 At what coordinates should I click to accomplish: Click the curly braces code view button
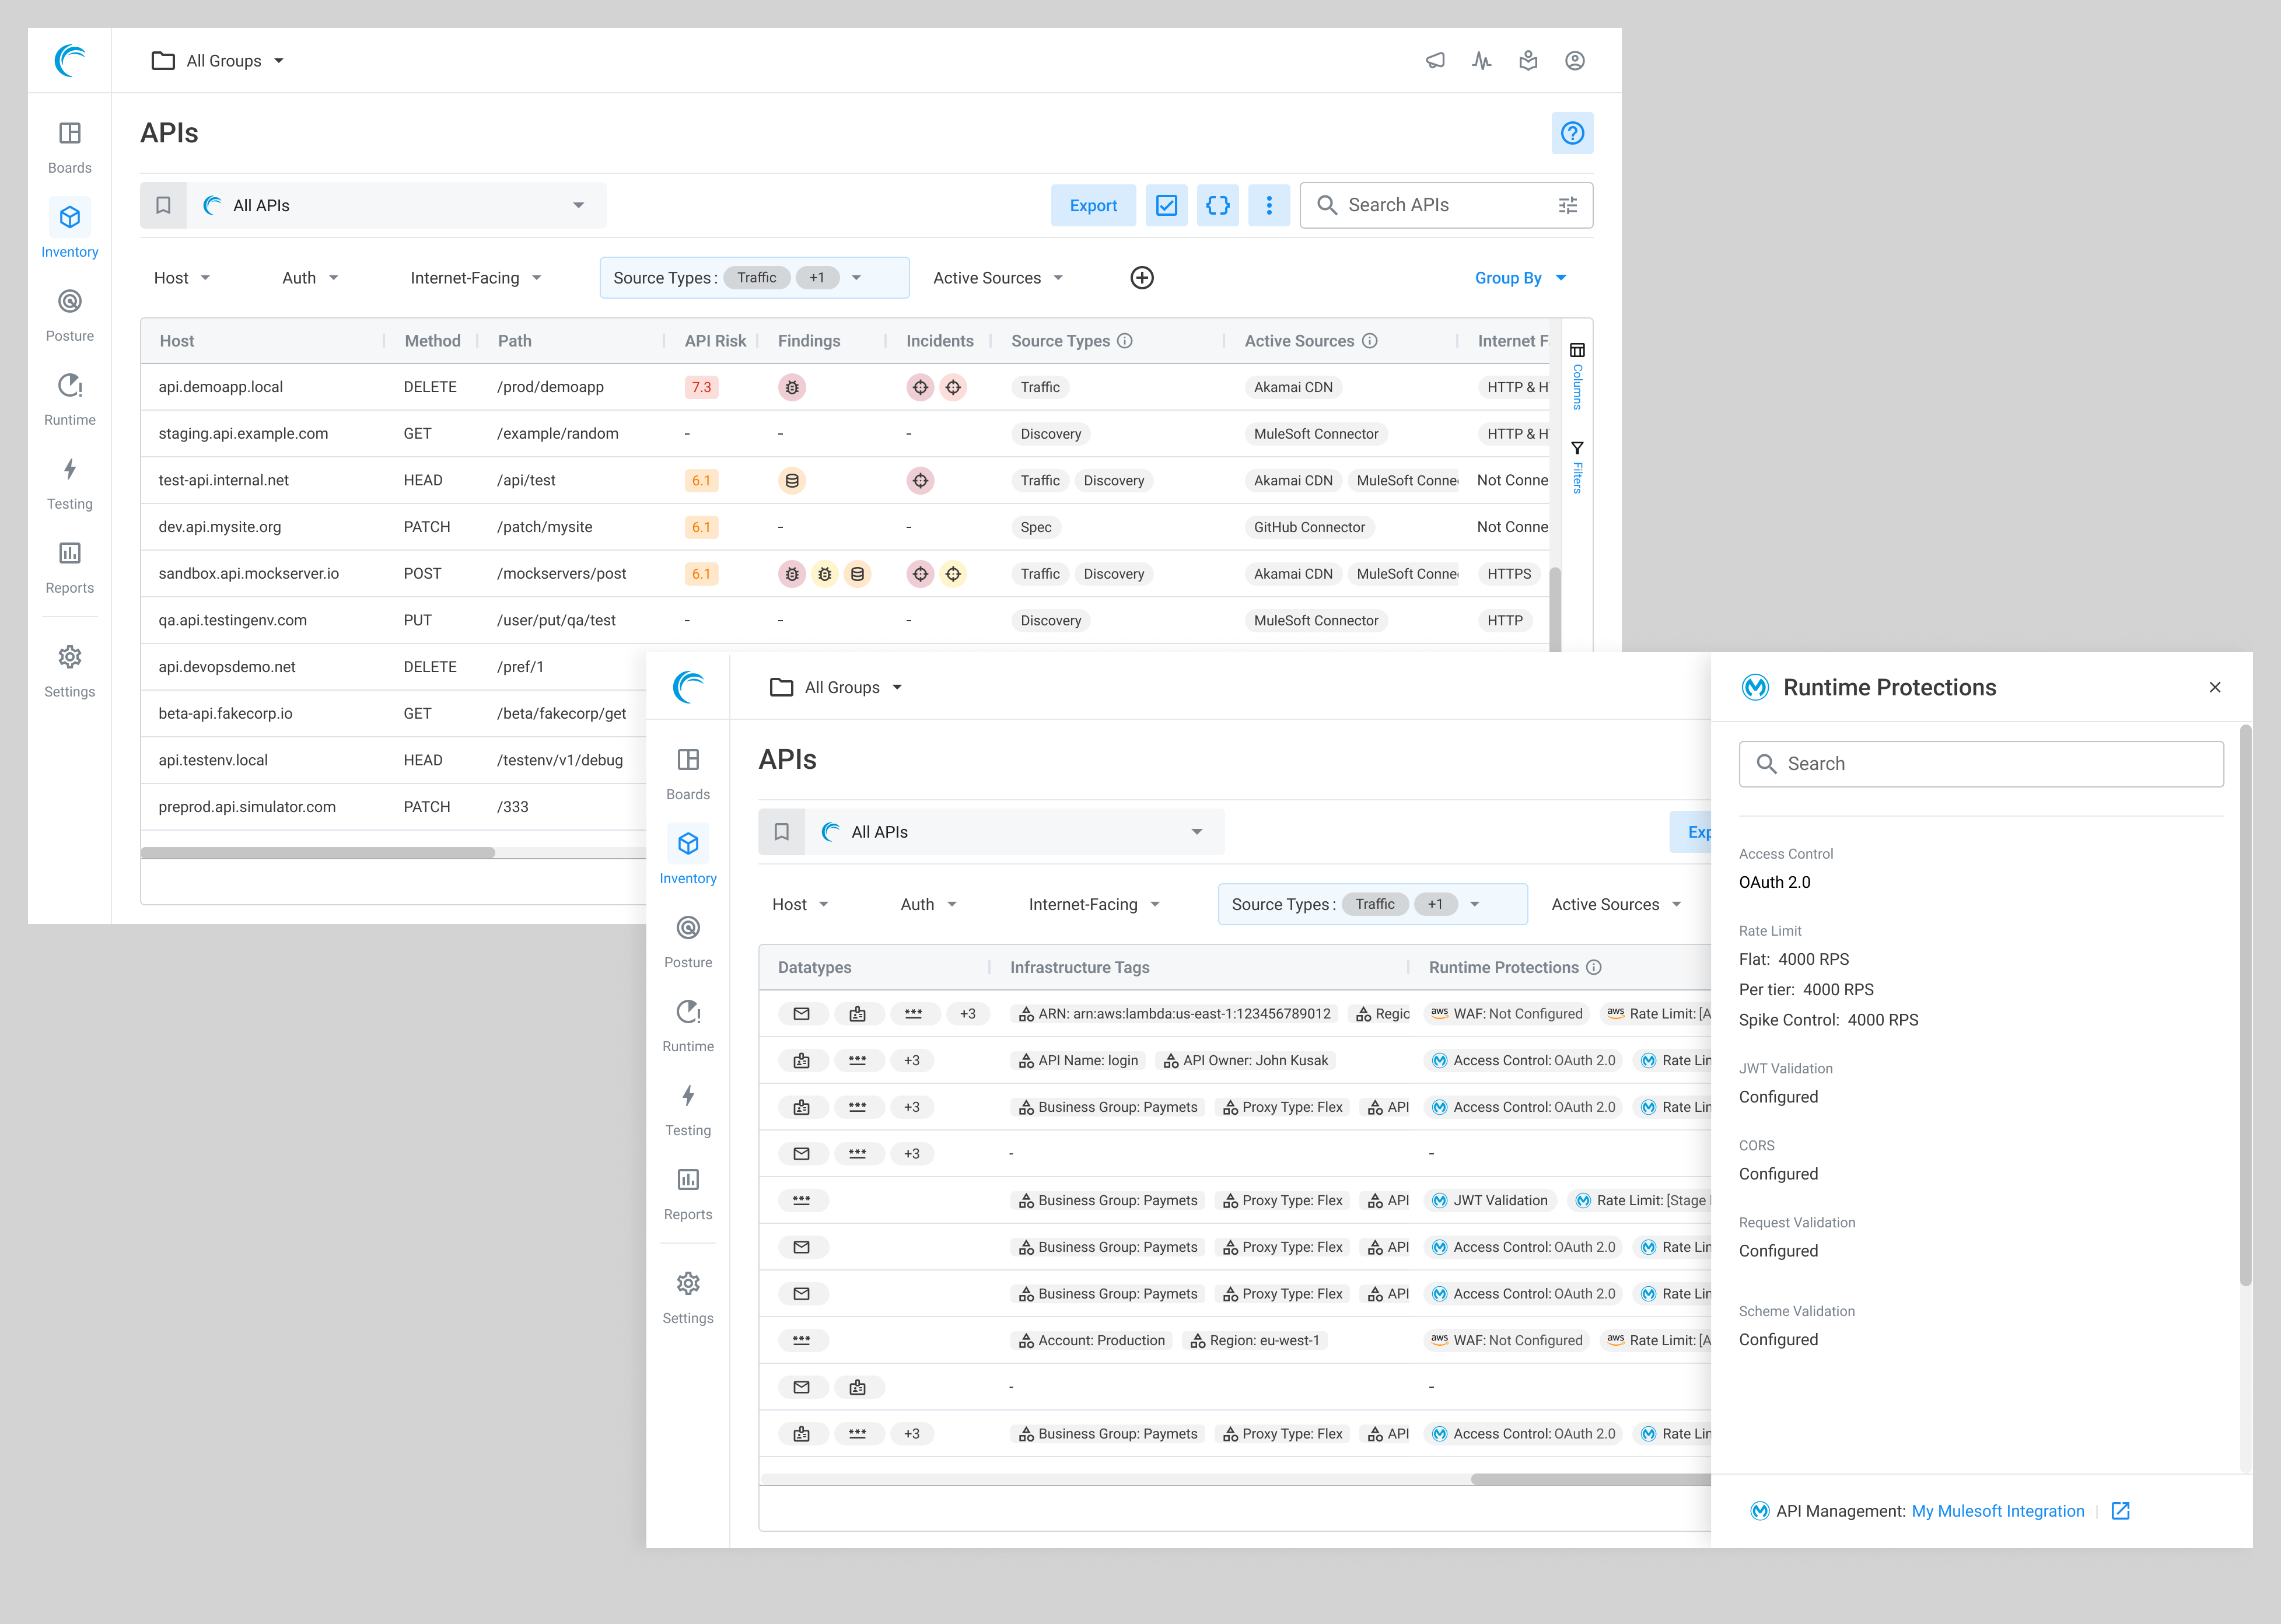1217,205
